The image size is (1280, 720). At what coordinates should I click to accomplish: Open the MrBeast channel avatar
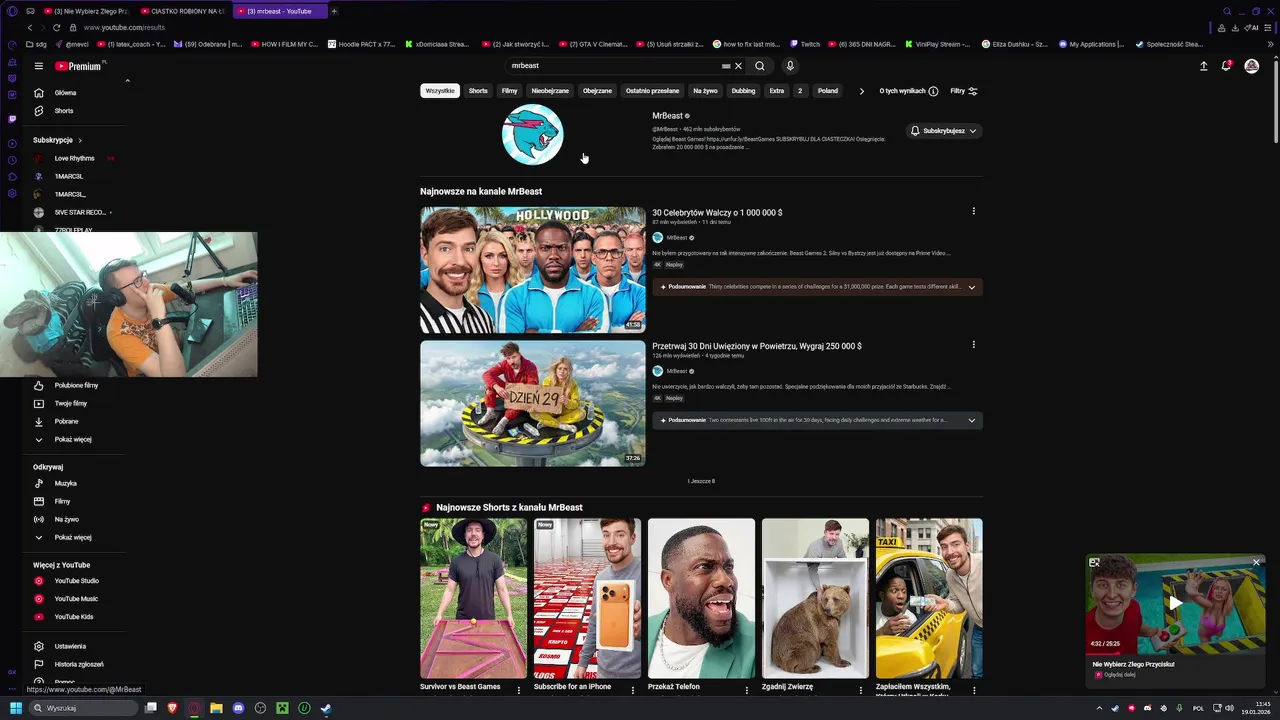click(532, 134)
